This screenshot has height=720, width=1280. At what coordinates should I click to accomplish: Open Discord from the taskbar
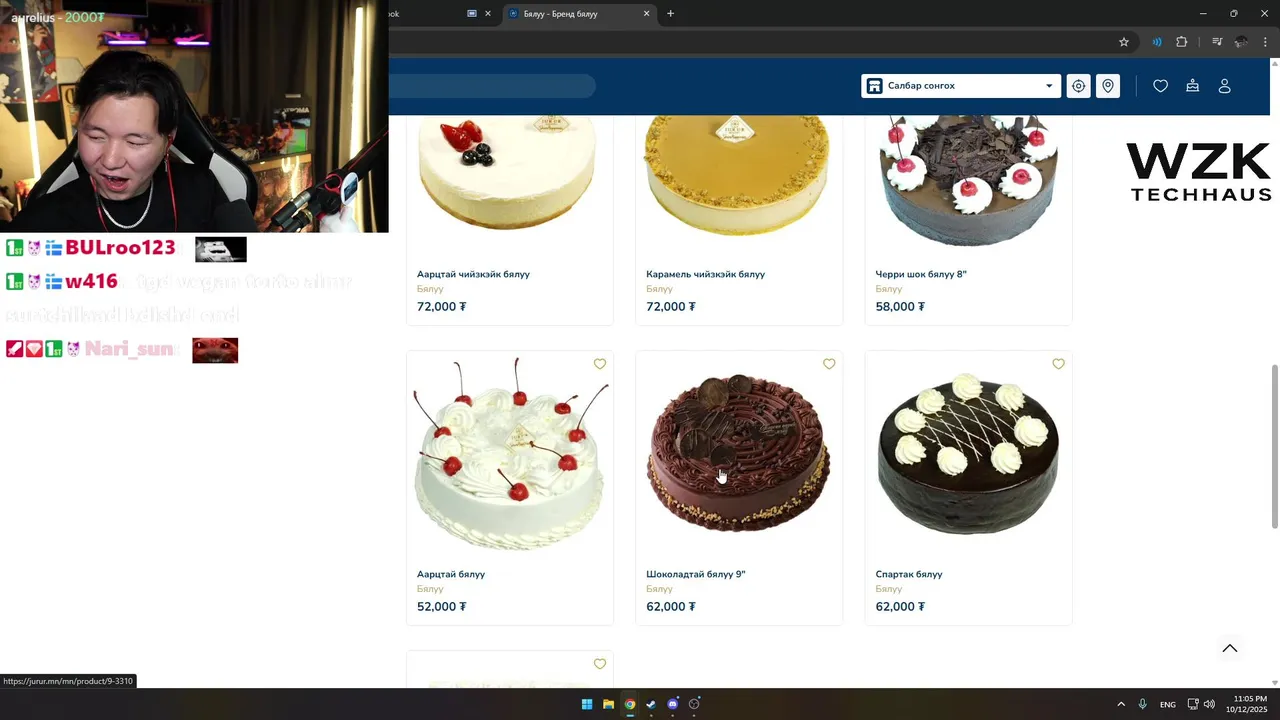point(673,704)
